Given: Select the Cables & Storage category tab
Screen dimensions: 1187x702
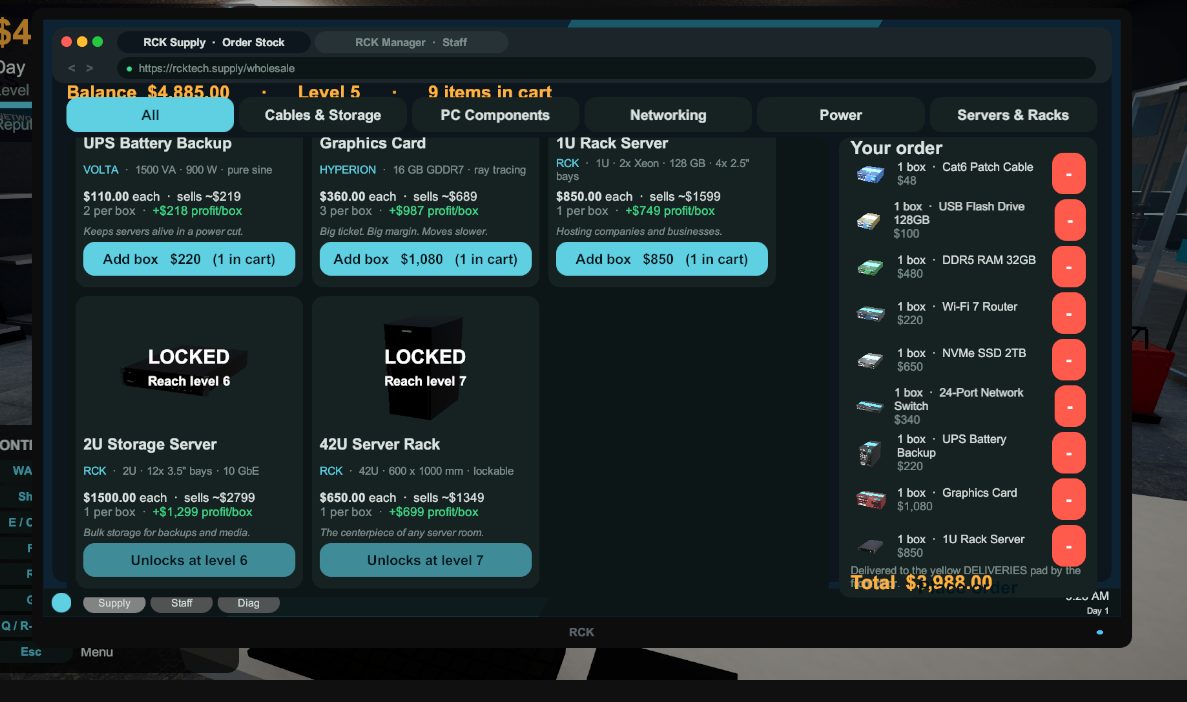Looking at the screenshot, I should pyautogui.click(x=322, y=115).
